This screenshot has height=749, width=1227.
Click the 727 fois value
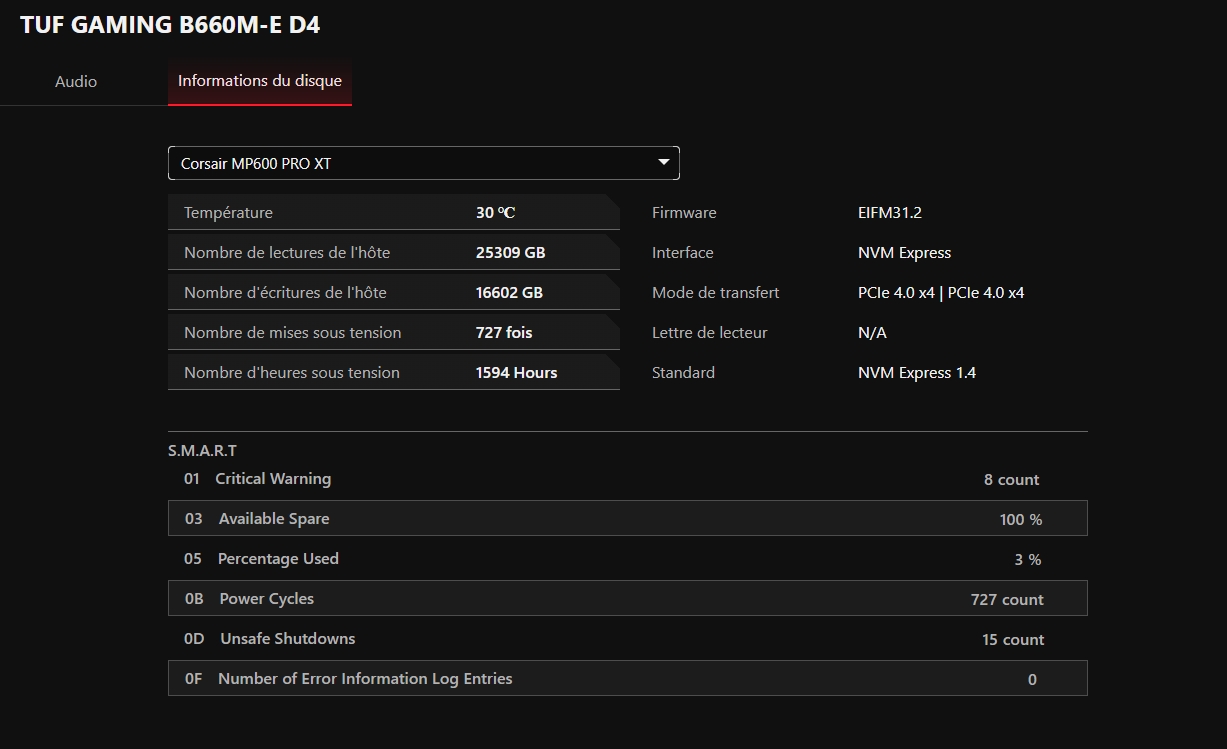[504, 333]
